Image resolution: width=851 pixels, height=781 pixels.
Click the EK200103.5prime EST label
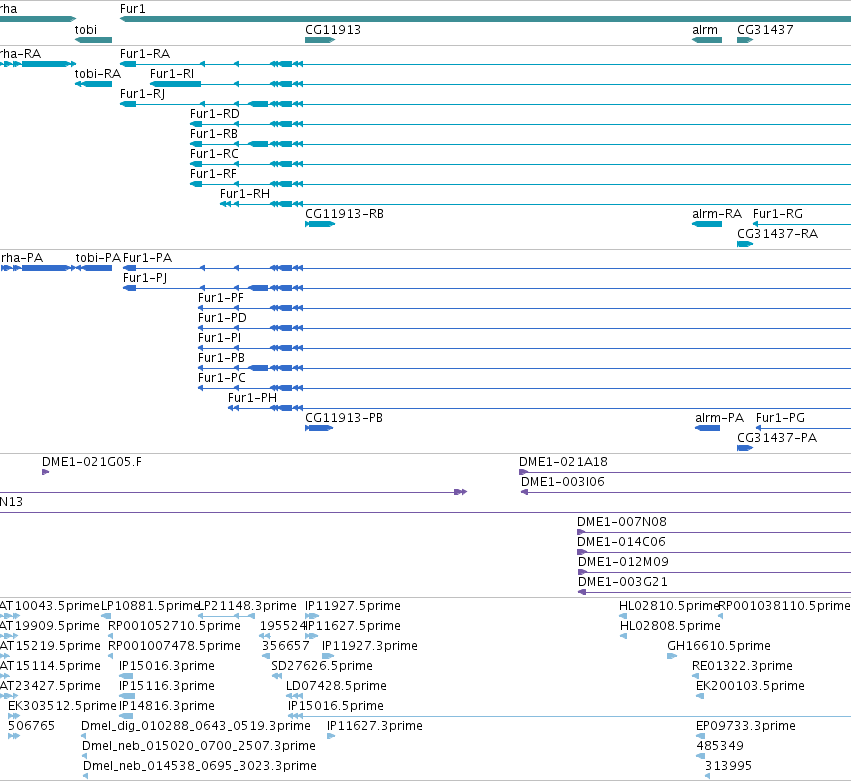pyautogui.click(x=750, y=687)
